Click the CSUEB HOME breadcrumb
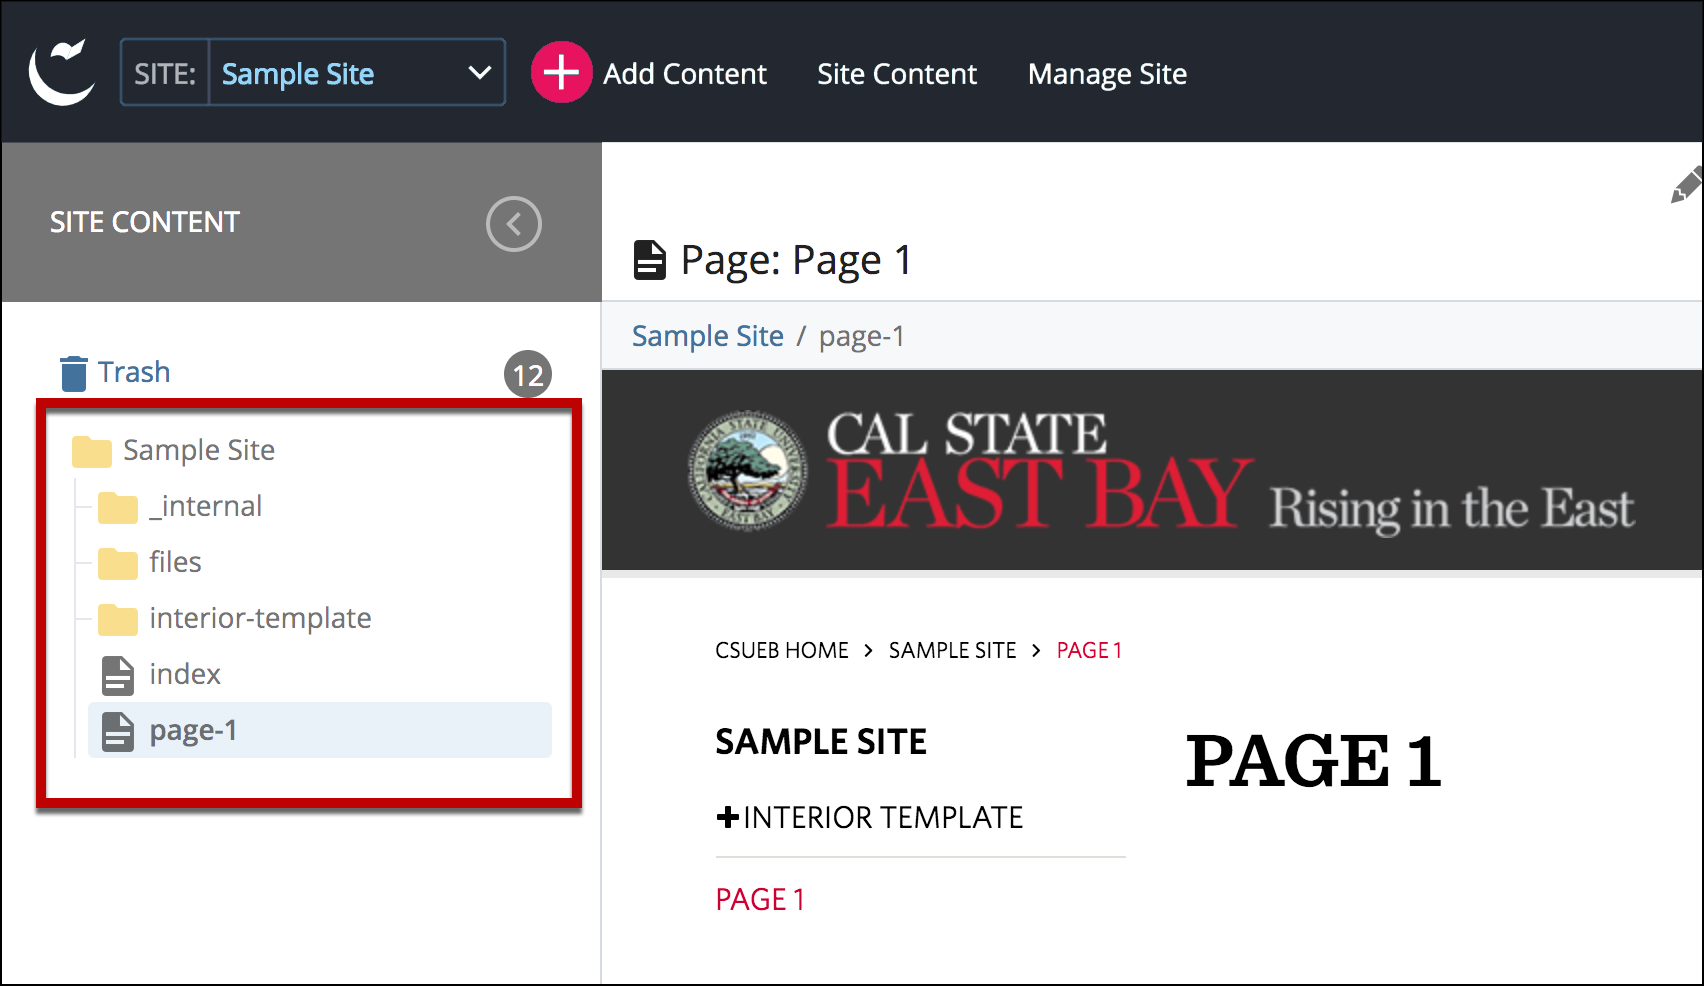 pos(781,650)
